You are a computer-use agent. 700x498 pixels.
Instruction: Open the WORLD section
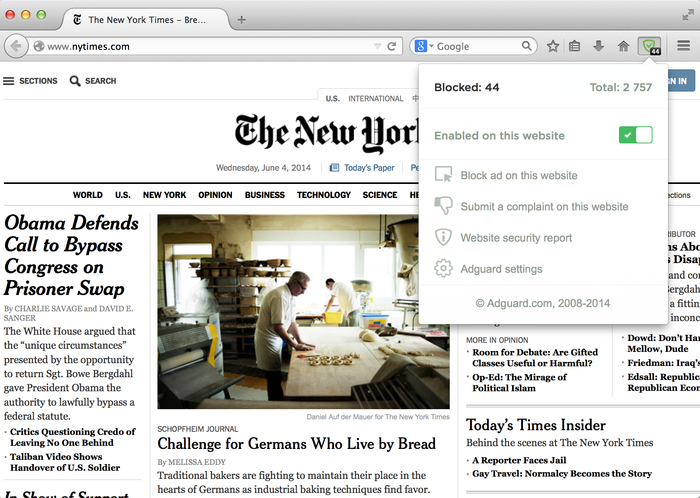(88, 195)
